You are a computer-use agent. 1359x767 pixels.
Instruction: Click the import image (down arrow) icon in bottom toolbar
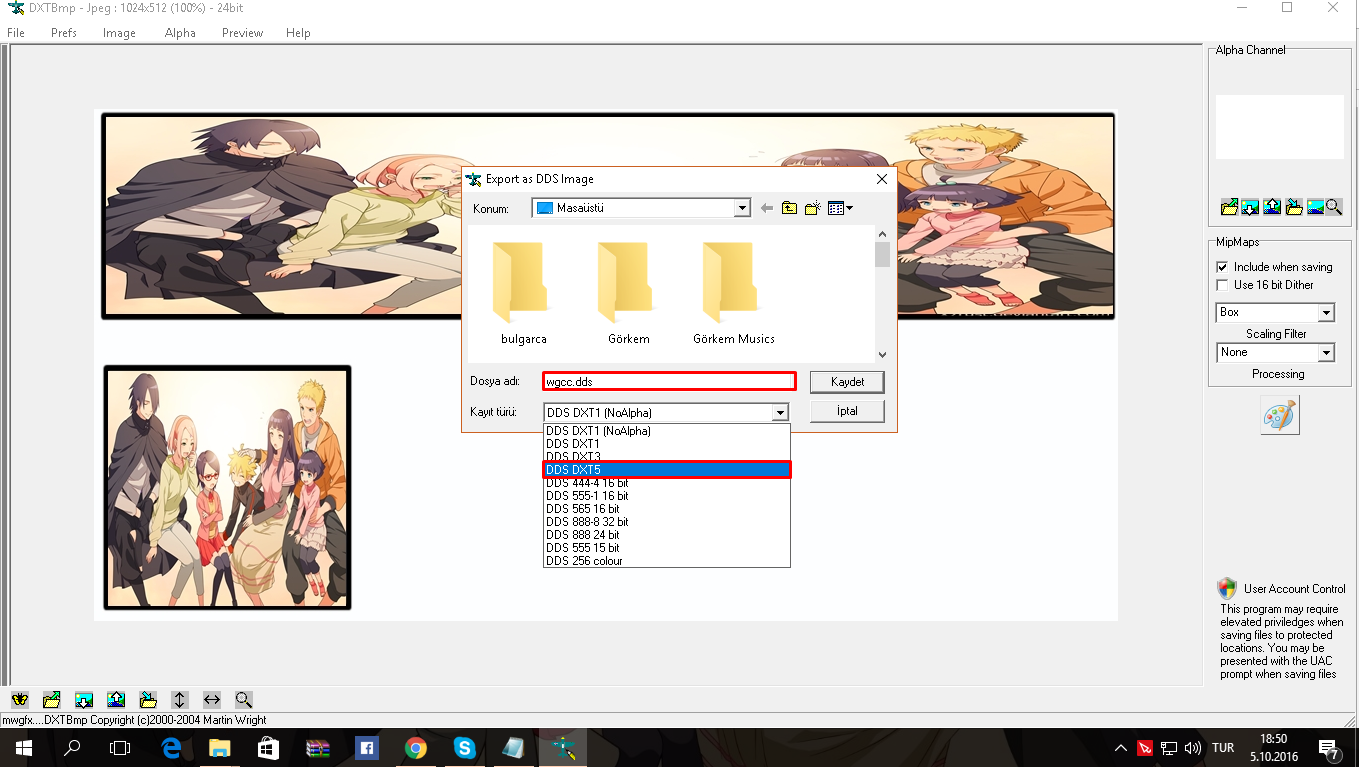click(x=84, y=700)
